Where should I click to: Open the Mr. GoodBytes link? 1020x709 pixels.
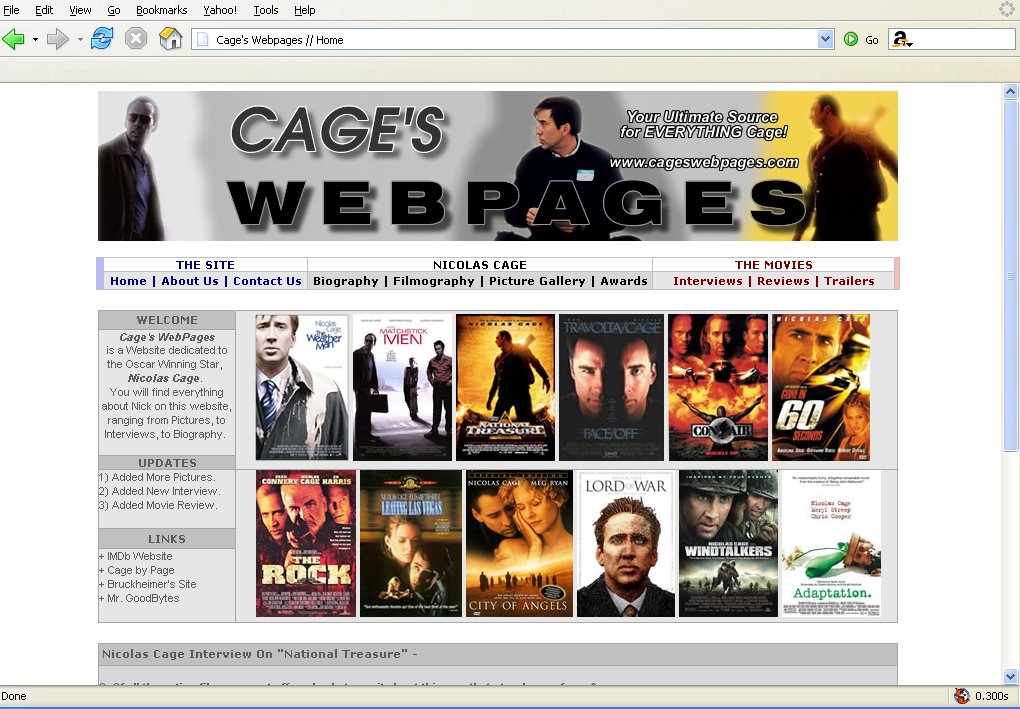click(x=142, y=598)
